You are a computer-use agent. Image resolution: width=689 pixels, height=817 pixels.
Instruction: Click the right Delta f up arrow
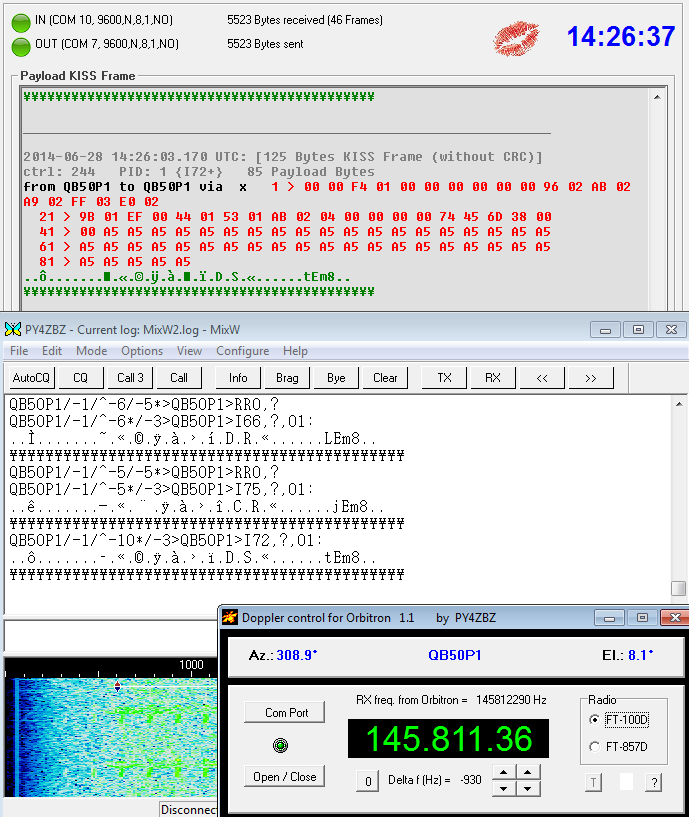(x=528, y=772)
